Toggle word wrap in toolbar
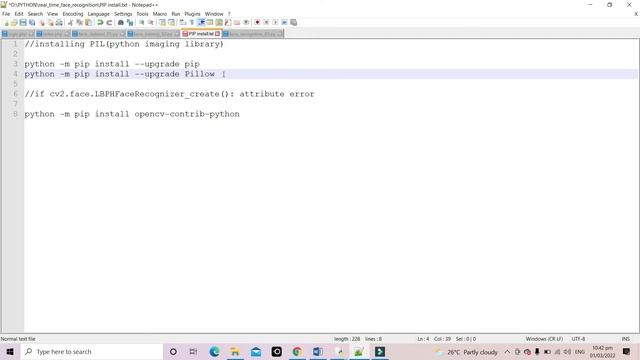This screenshot has height=360, width=640. click(182, 22)
